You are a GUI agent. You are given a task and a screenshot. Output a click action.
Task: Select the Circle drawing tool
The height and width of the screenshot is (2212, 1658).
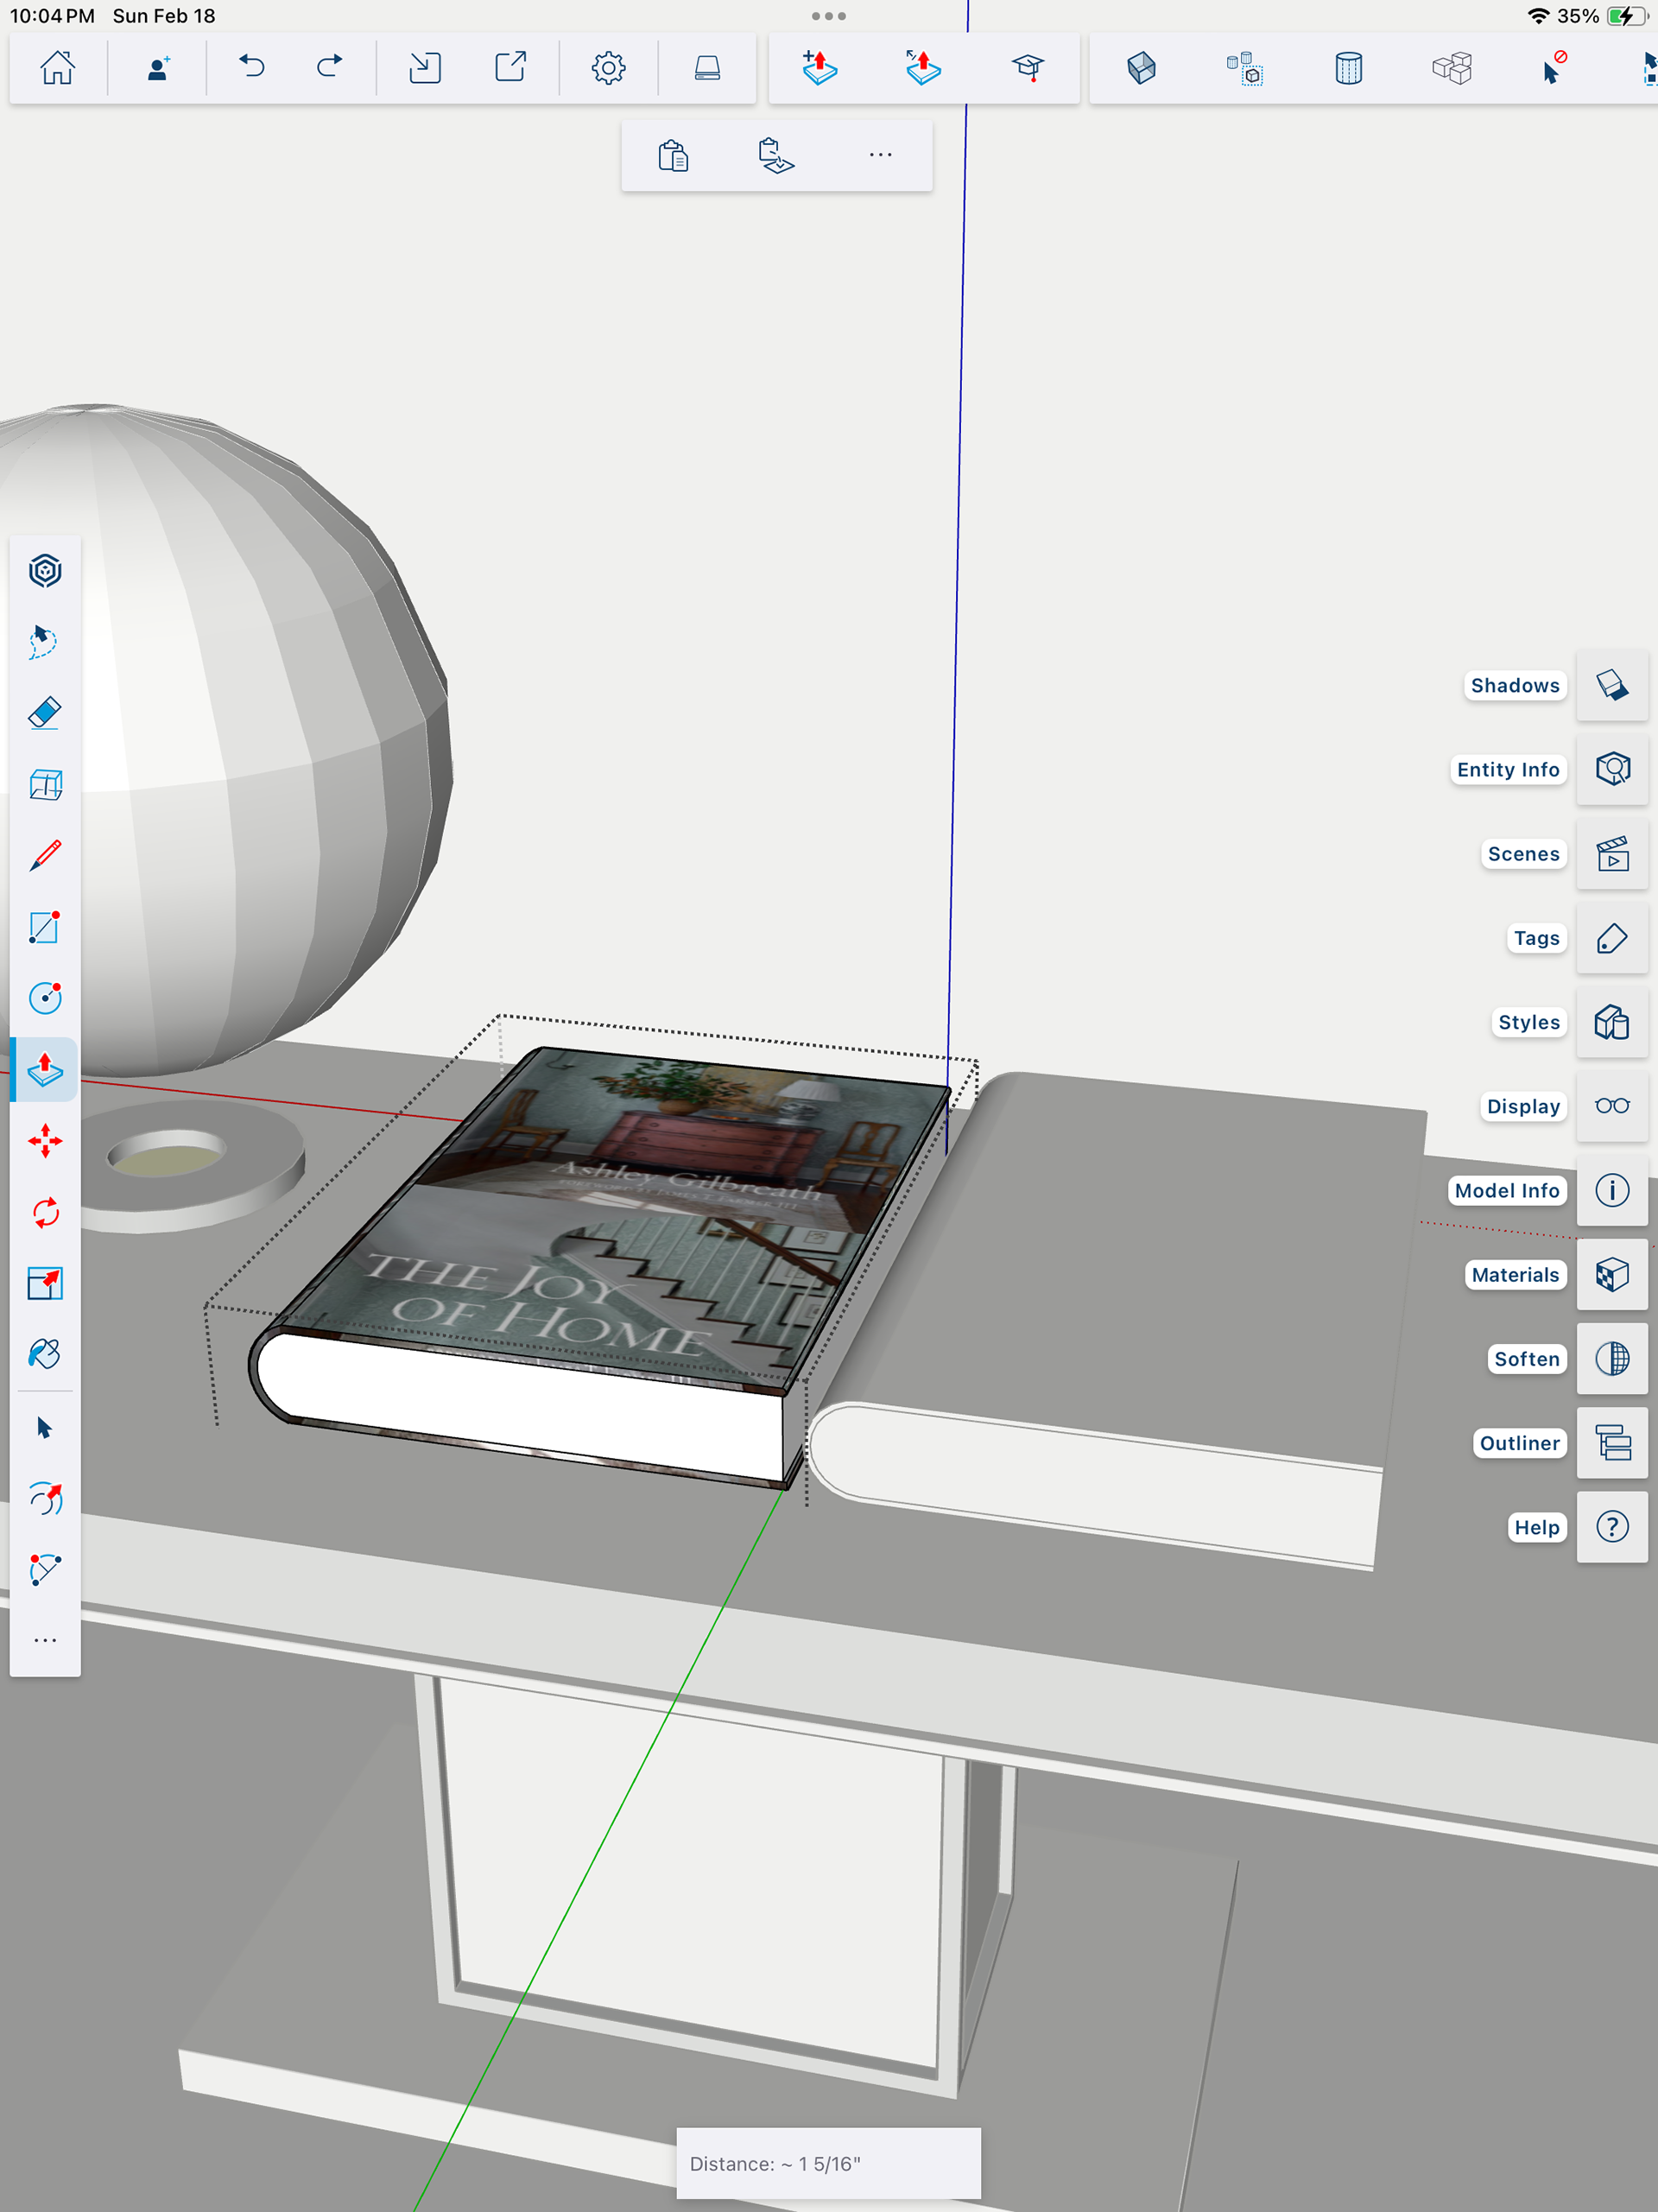coord(45,997)
